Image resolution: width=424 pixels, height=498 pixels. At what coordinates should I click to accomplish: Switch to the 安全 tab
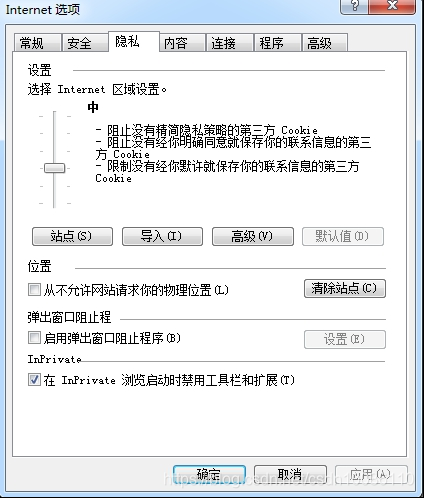(85, 43)
